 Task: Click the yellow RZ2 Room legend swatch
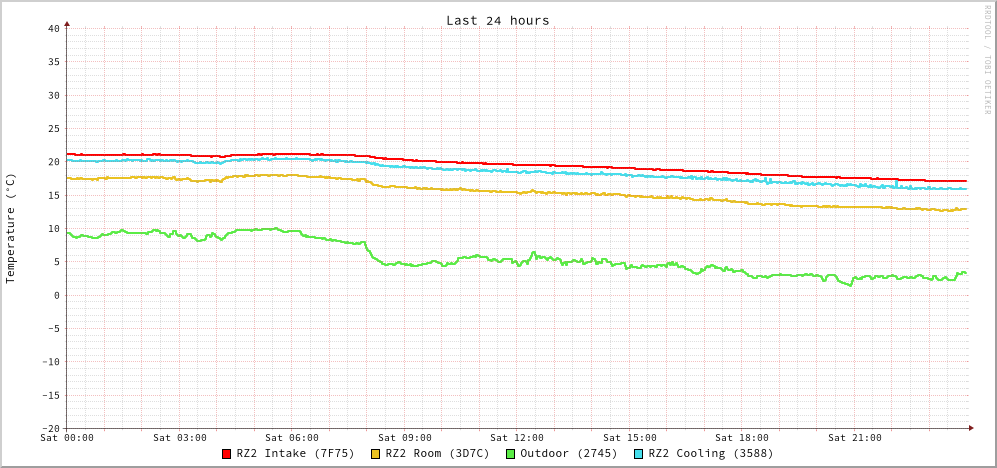point(376,454)
